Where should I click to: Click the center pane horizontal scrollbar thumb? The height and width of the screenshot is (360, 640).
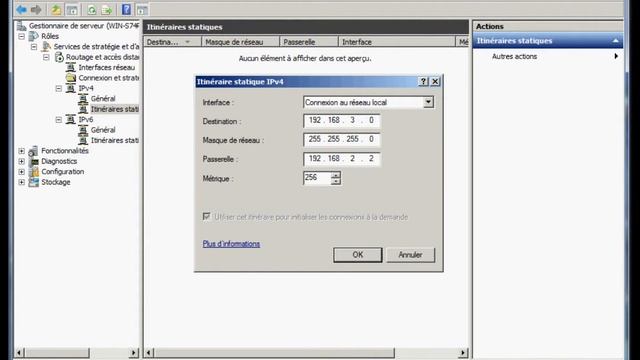(x=274, y=352)
